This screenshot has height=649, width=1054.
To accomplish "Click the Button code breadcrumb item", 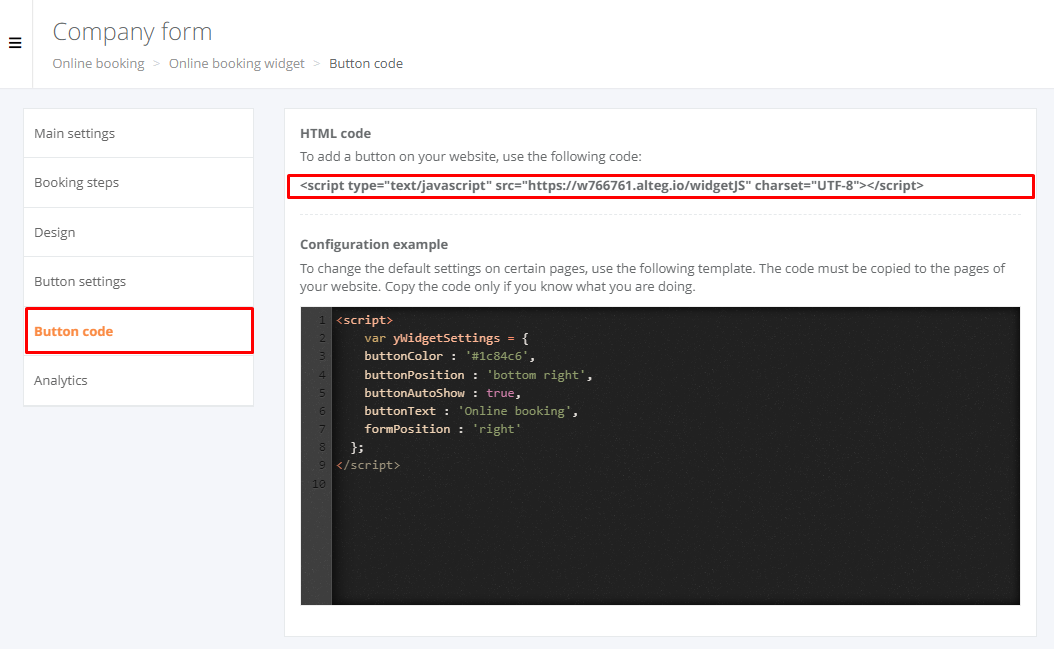I will click(x=365, y=63).
